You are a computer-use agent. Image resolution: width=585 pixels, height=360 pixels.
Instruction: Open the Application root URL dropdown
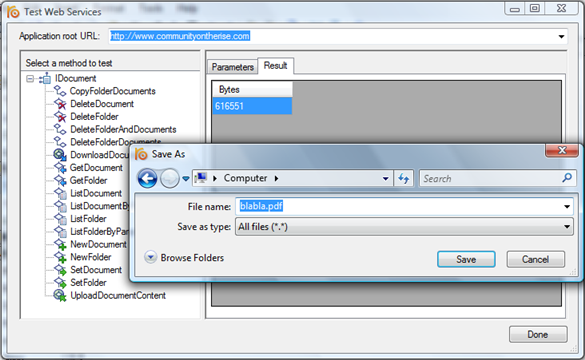point(561,37)
